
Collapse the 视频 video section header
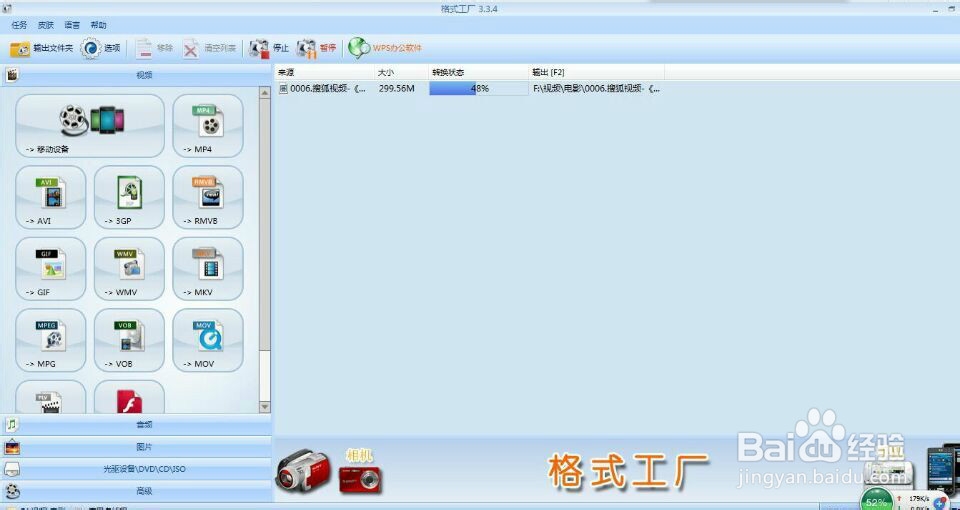click(136, 75)
